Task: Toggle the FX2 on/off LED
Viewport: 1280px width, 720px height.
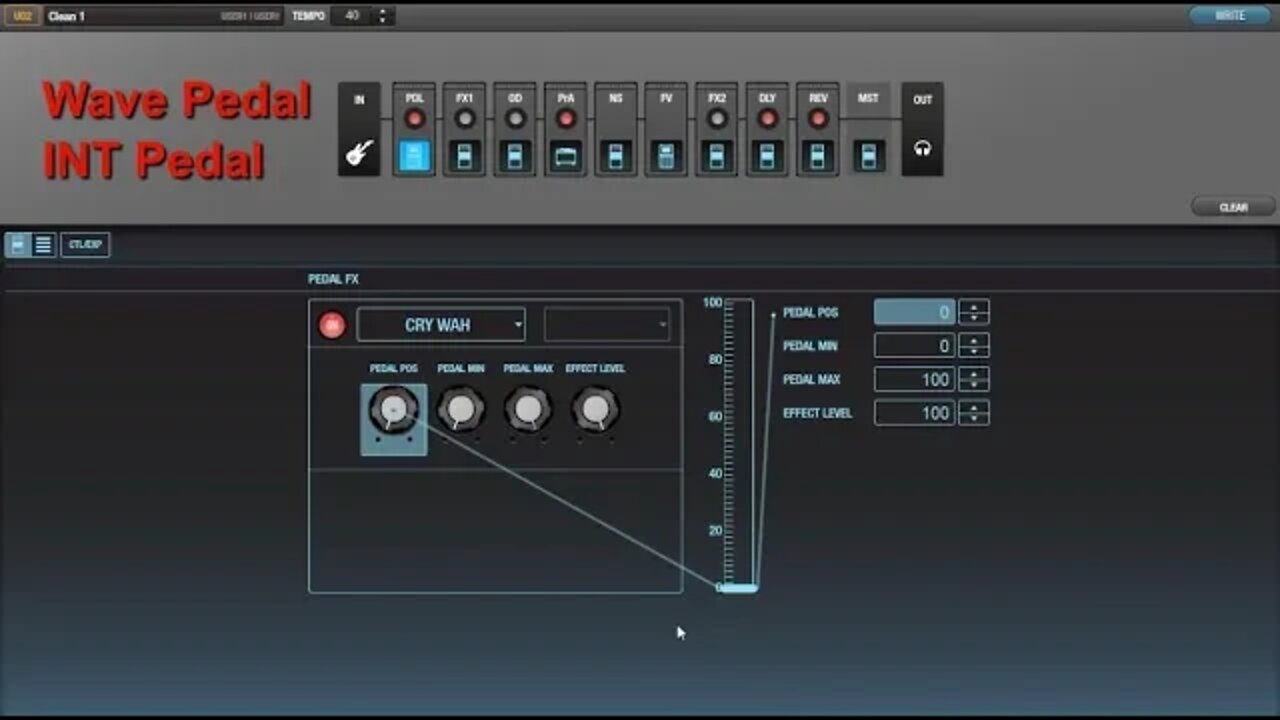Action: pos(717,119)
